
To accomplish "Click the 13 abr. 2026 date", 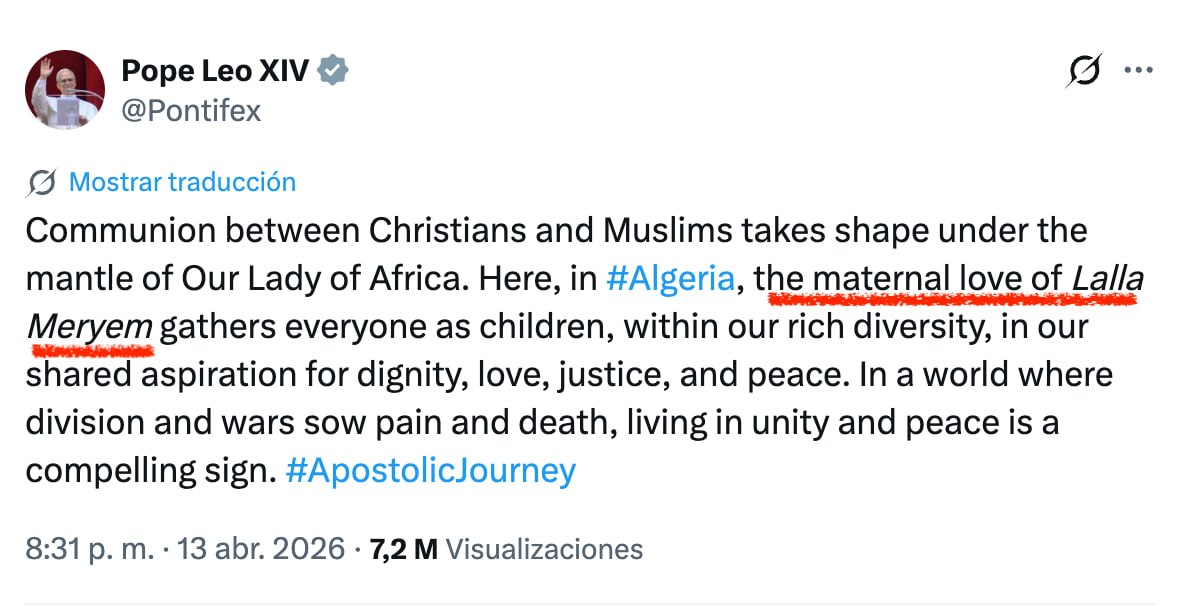I will point(262,549).
